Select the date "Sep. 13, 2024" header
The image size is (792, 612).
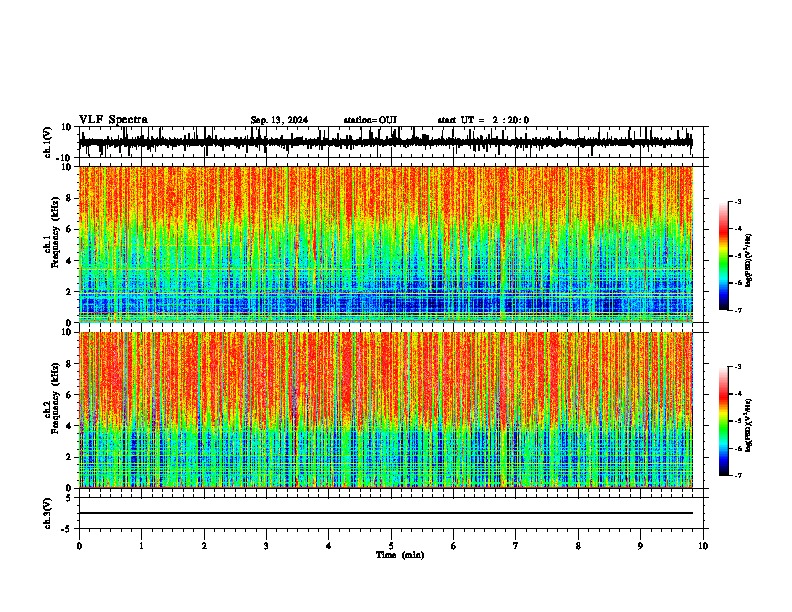click(279, 120)
